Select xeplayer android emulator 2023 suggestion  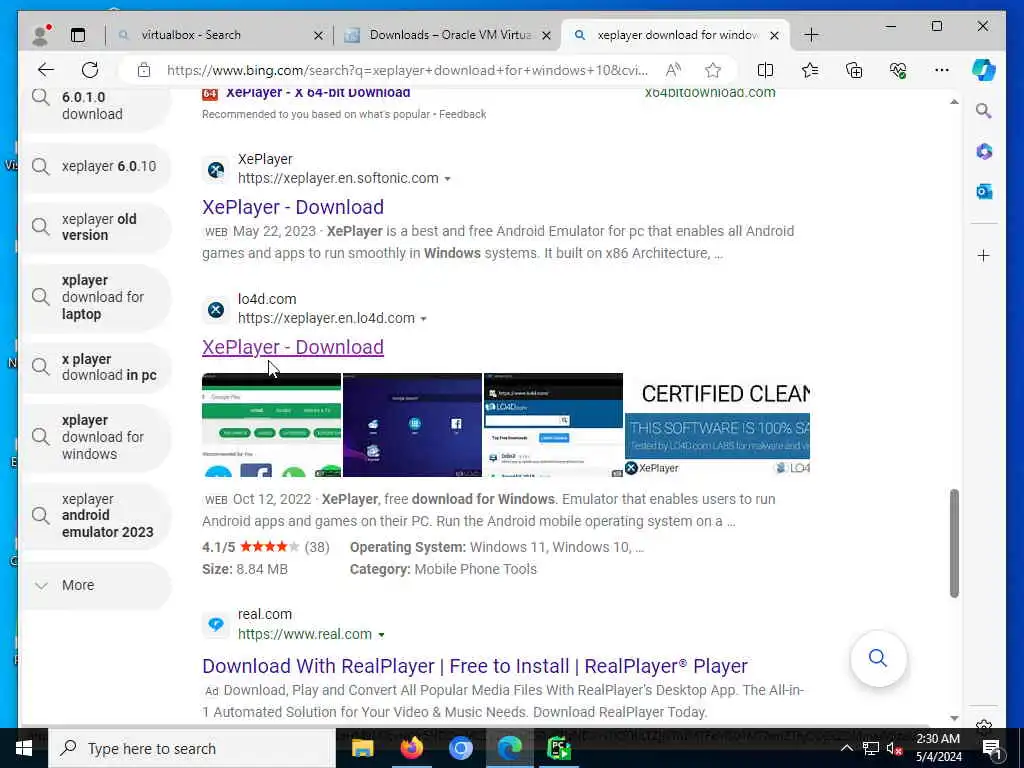click(97, 516)
